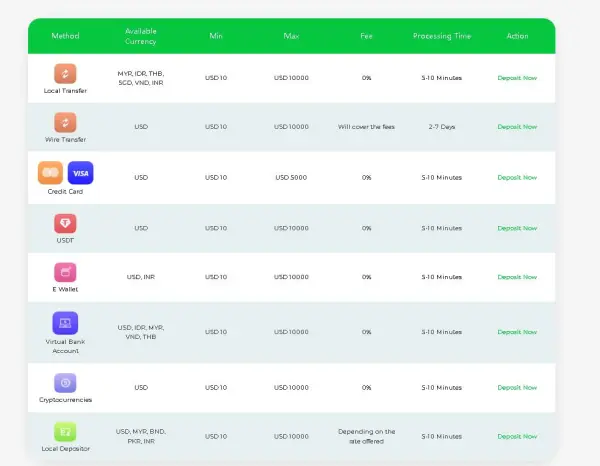This screenshot has height=466, width=600.
Task: Deposit Now via Local Depositor
Action: click(517, 436)
